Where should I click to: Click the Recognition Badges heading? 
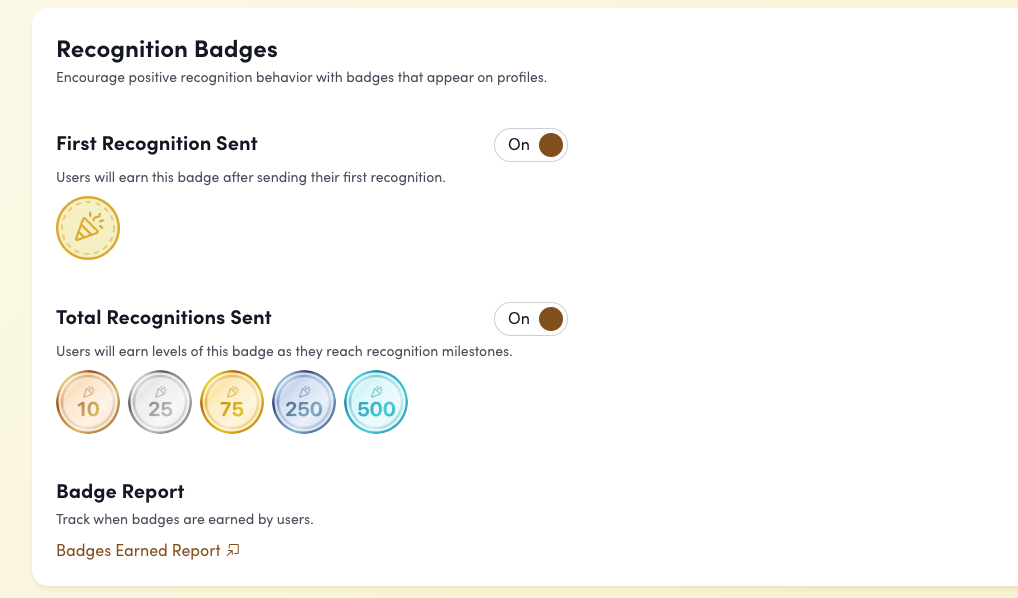pos(166,48)
